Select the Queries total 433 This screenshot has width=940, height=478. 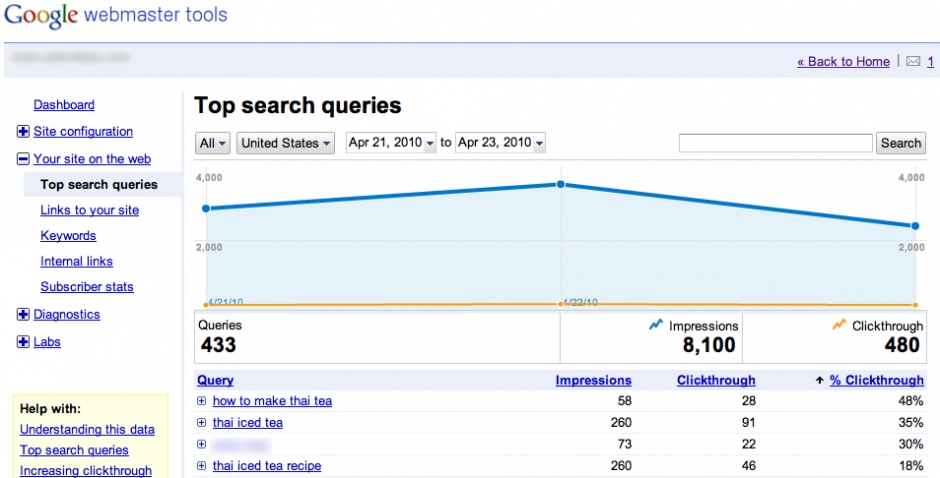click(218, 345)
